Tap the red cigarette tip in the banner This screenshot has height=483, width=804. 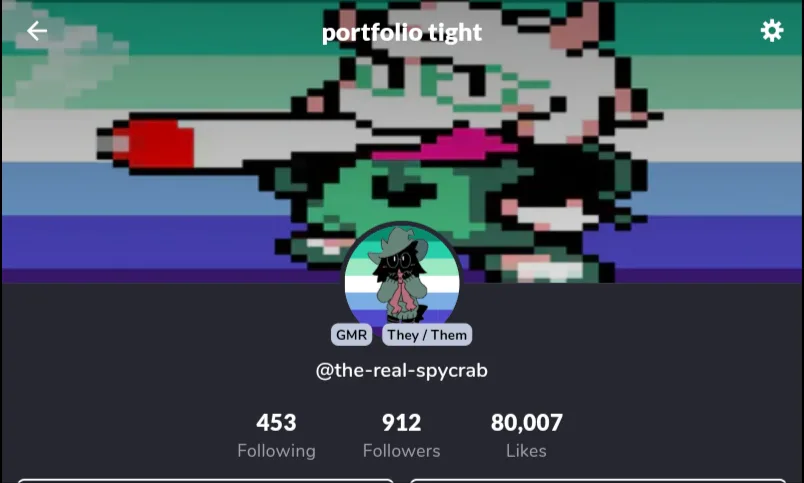[x=154, y=144]
